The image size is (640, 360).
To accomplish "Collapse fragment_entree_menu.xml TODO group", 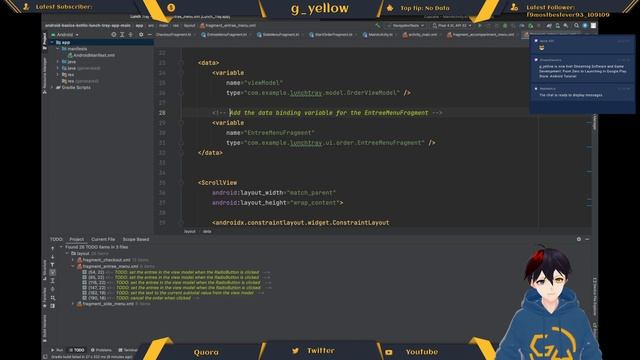I will click(x=73, y=266).
